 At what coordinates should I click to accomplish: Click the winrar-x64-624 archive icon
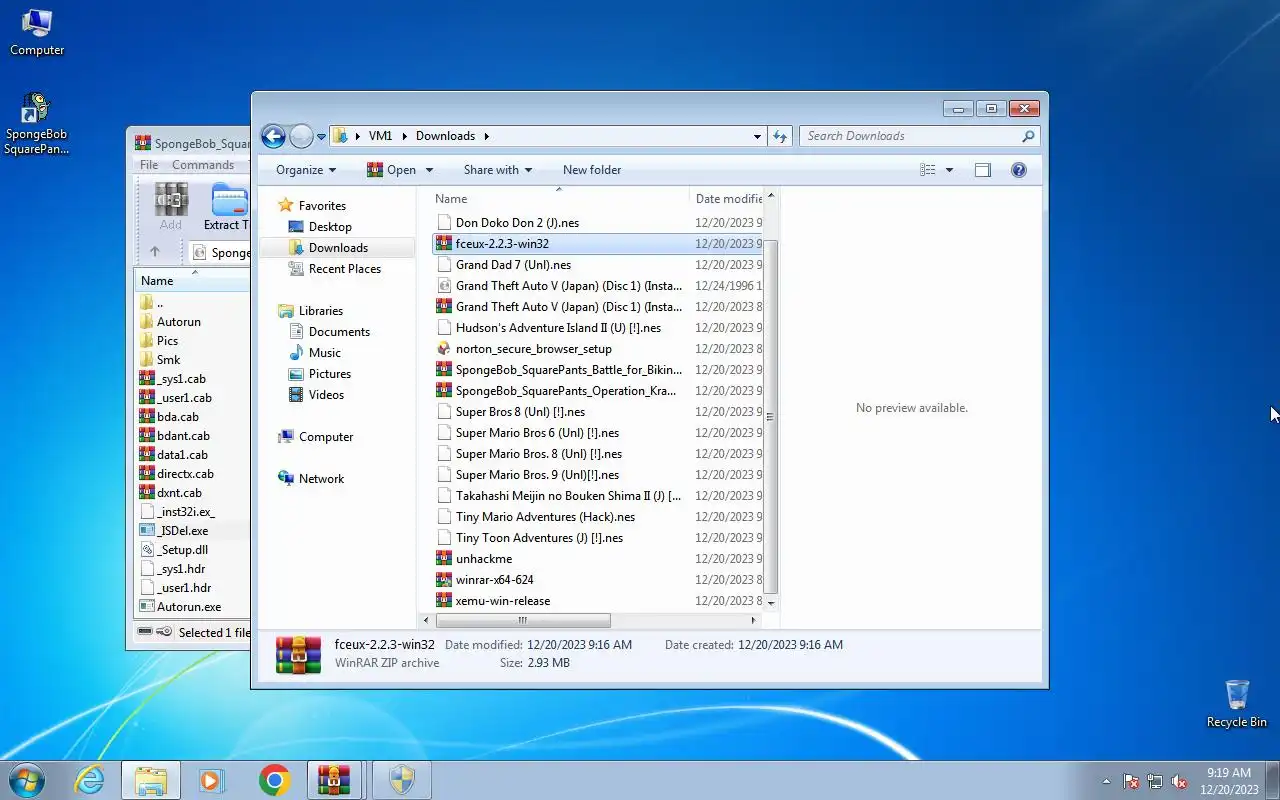(x=444, y=580)
